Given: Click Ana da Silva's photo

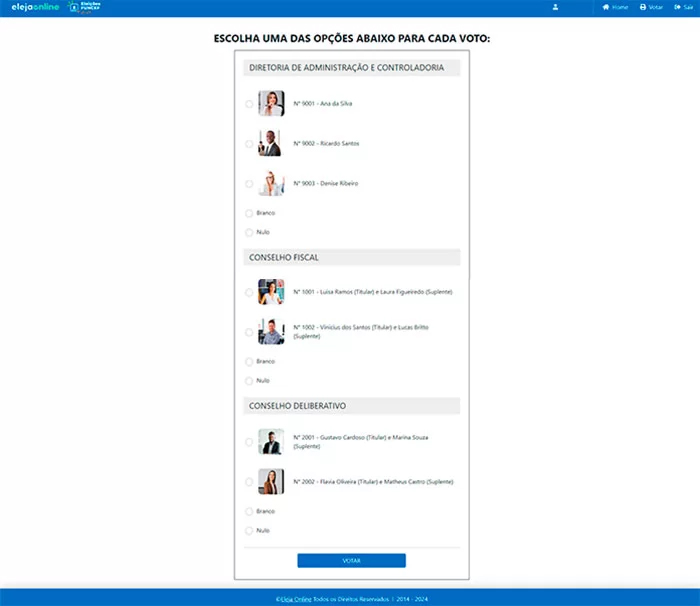Looking at the screenshot, I should (271, 103).
